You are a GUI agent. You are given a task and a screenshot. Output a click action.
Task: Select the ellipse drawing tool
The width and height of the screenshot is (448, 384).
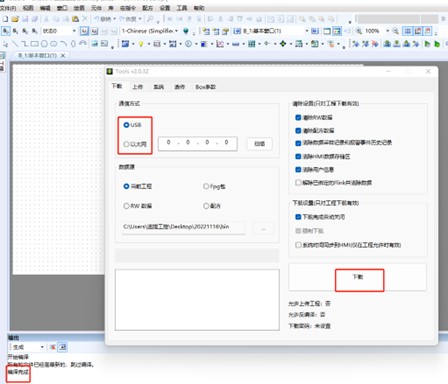point(44,44)
